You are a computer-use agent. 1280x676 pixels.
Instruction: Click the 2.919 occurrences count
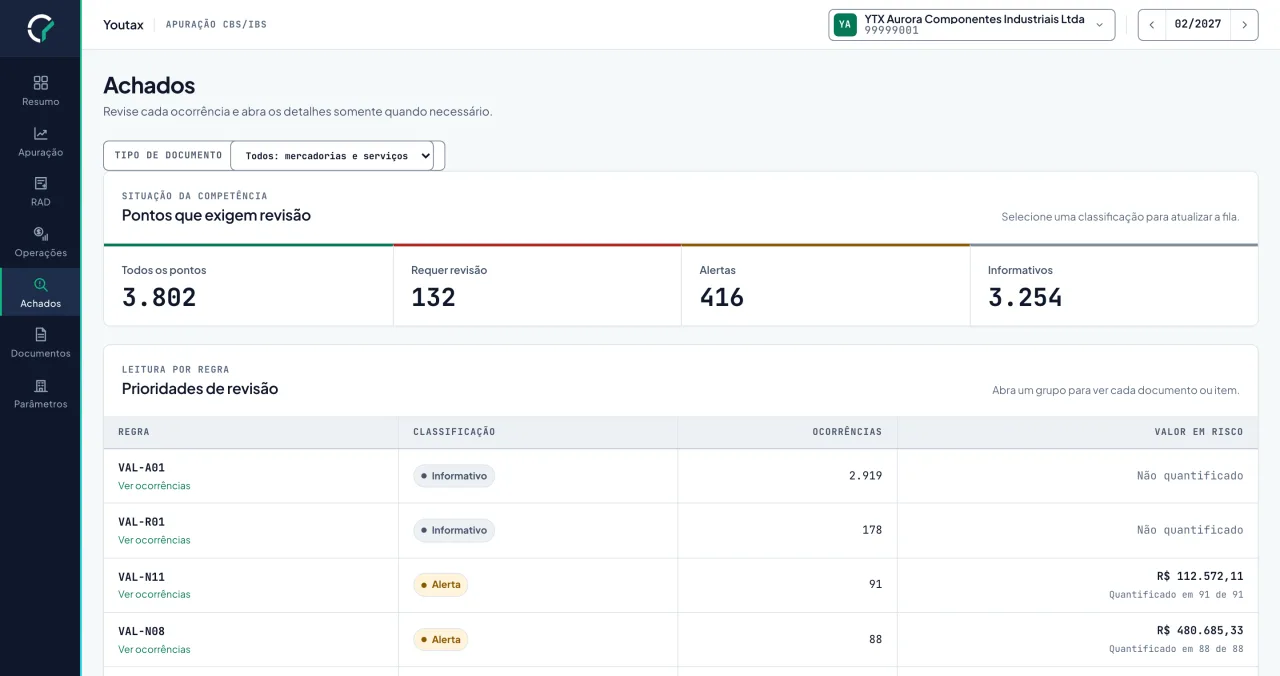click(x=866, y=476)
